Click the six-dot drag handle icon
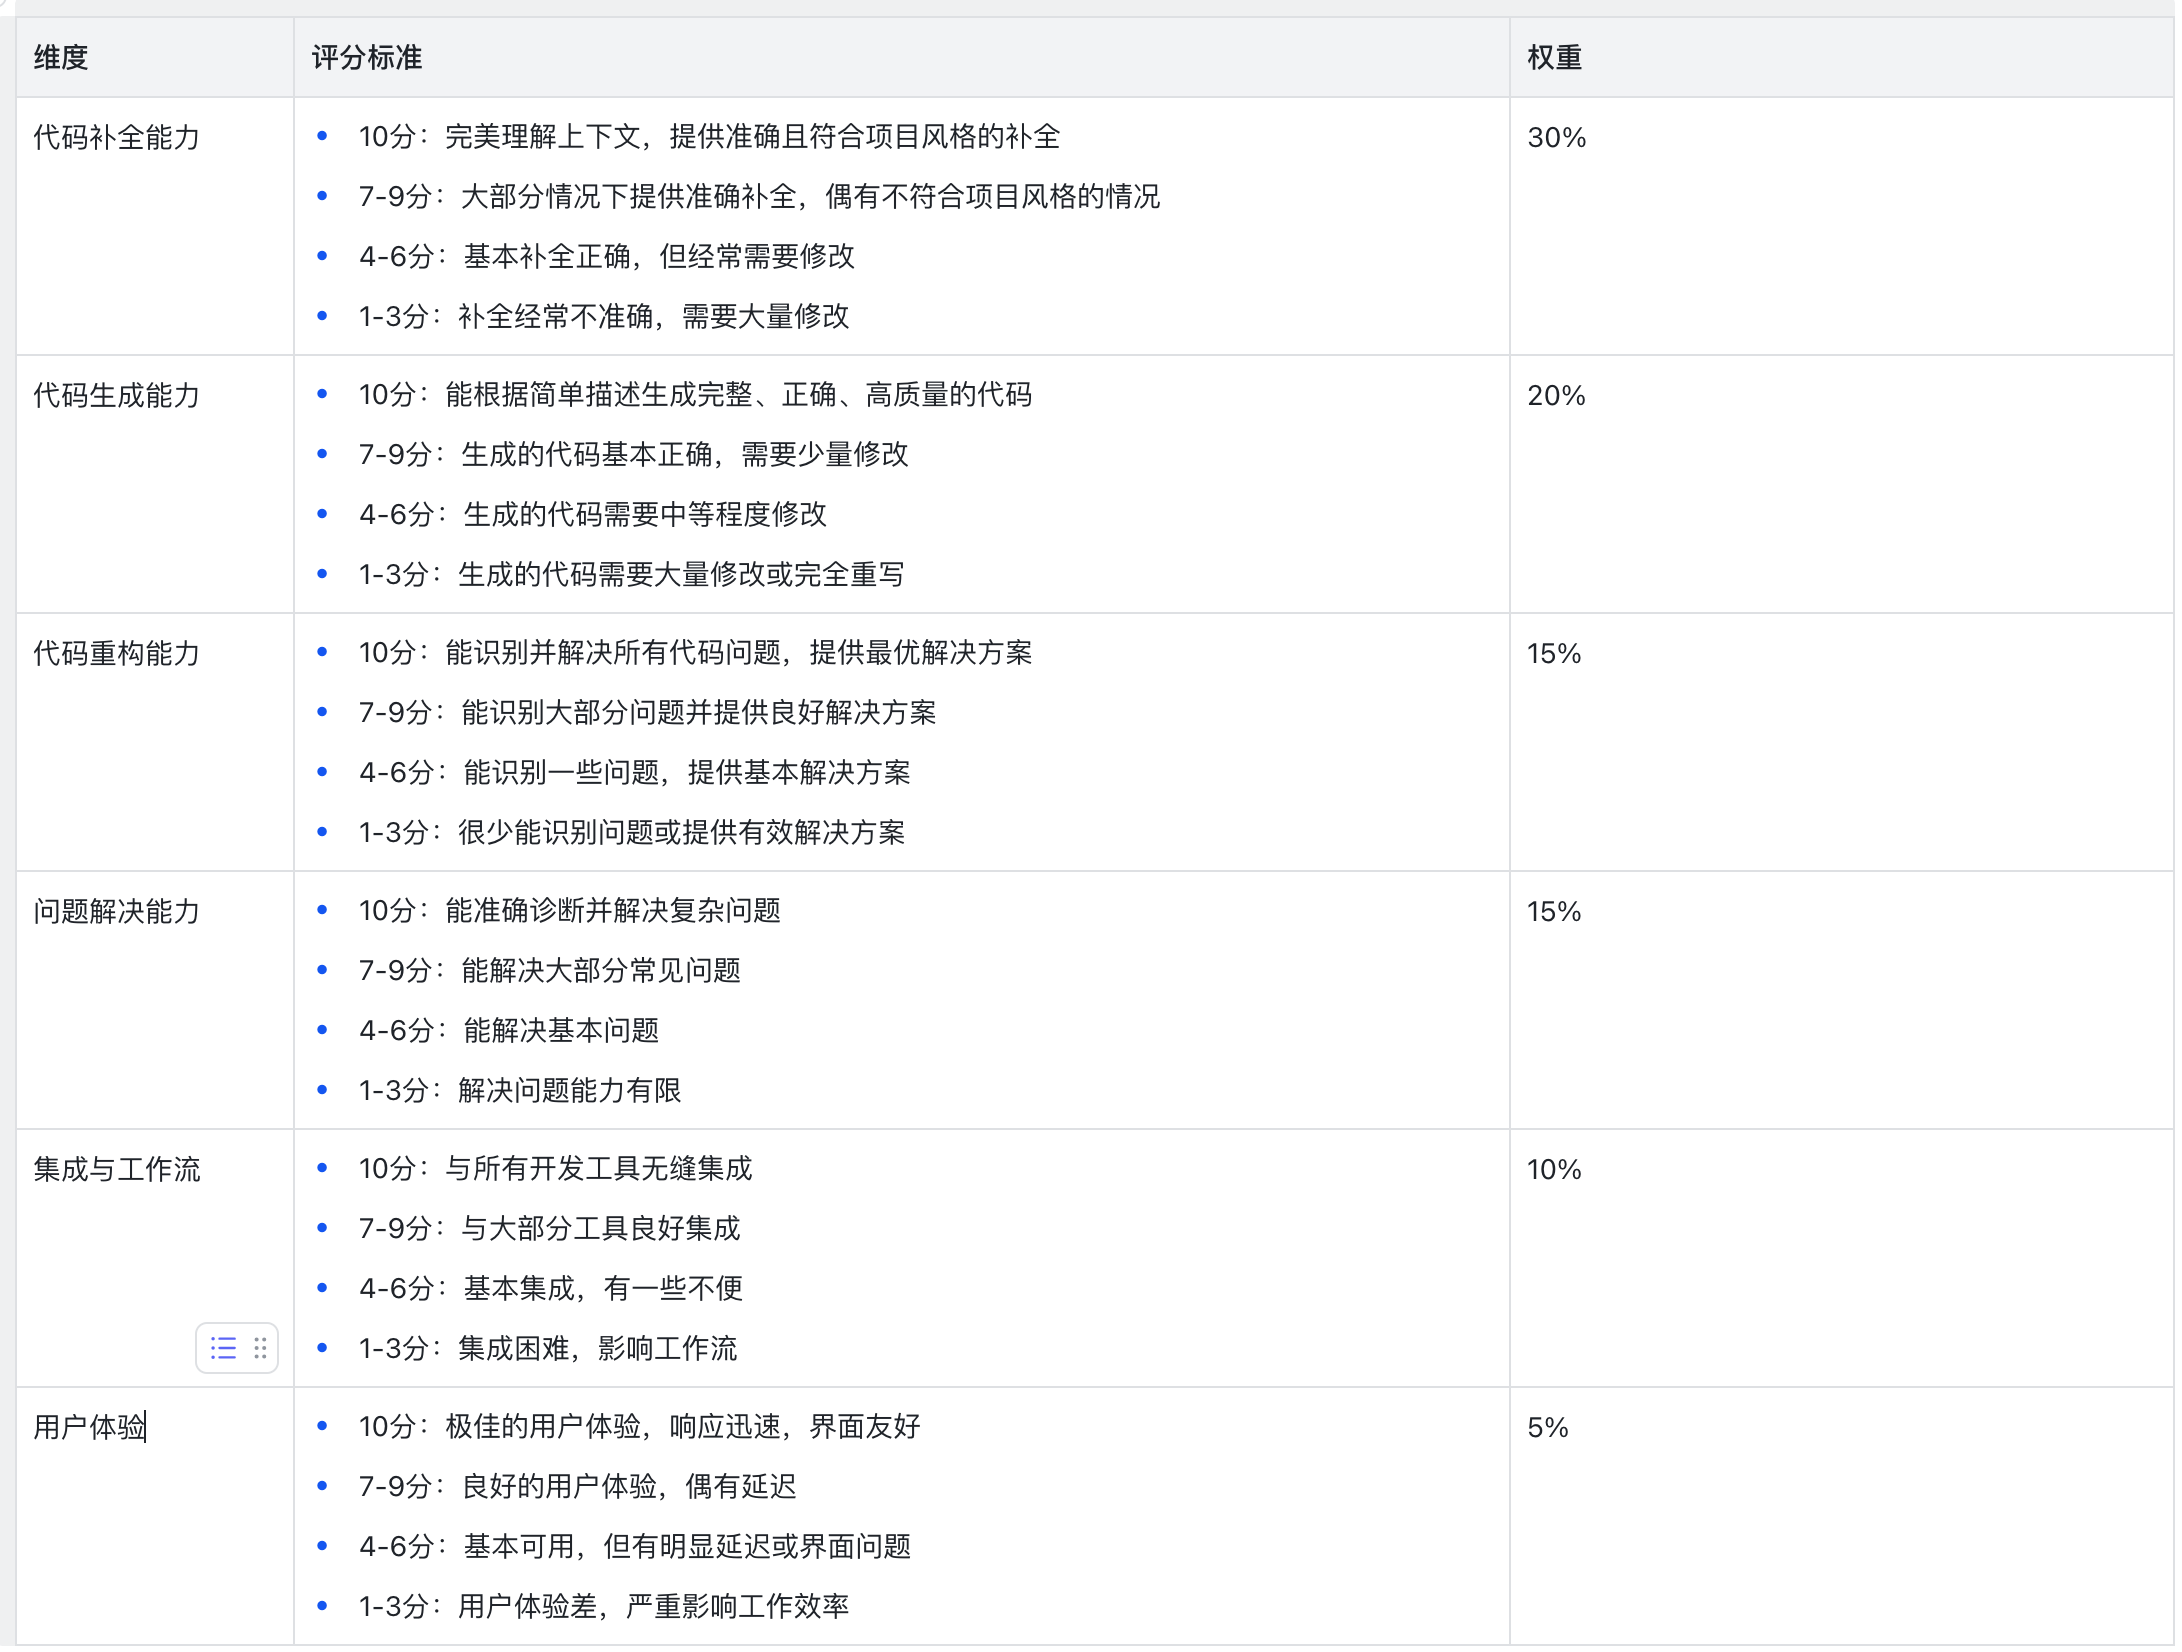2182x1652 pixels. click(260, 1348)
